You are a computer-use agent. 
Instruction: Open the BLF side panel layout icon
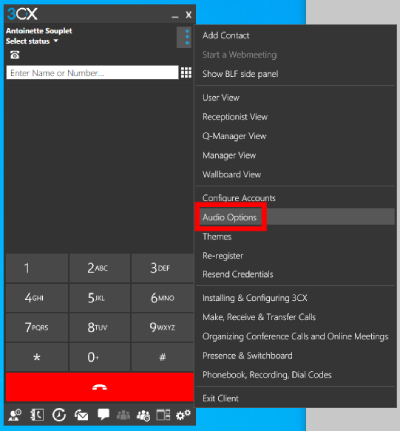163,415
